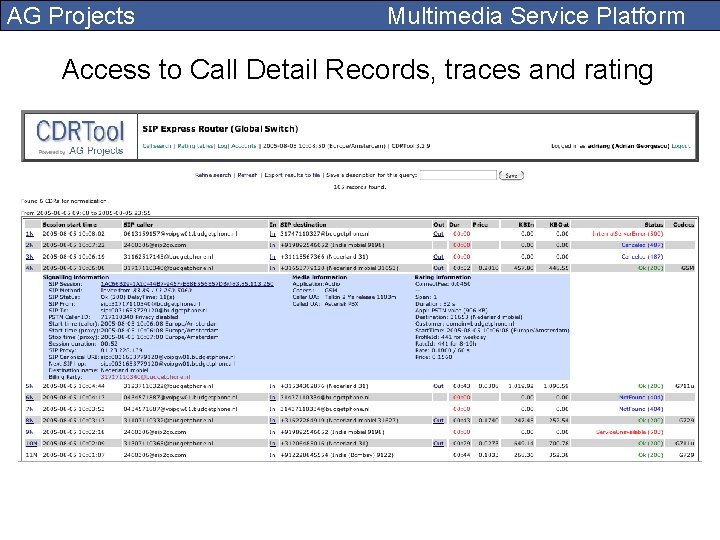Viewport: 720px width, 540px height.
Task: Click the Out link of row 10h
Action: 439,444
